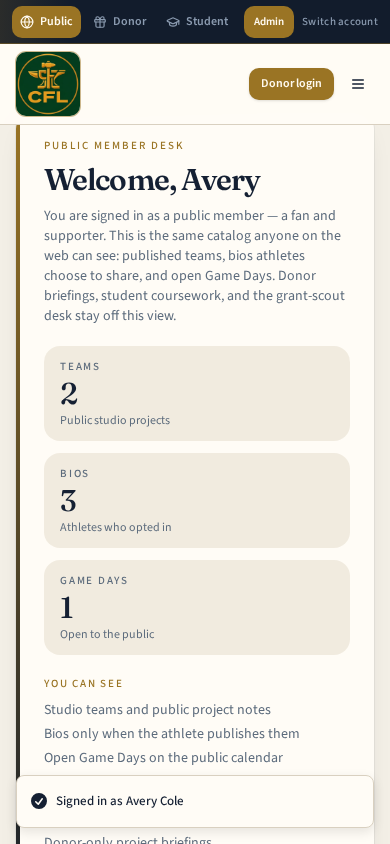
Task: Select the Student role tab
Action: (197, 22)
